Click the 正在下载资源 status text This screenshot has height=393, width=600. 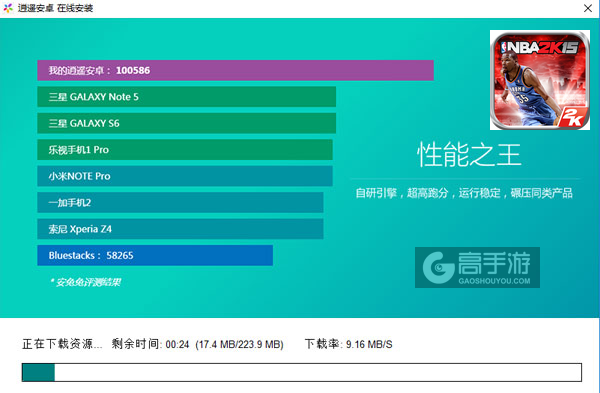[x=62, y=344]
